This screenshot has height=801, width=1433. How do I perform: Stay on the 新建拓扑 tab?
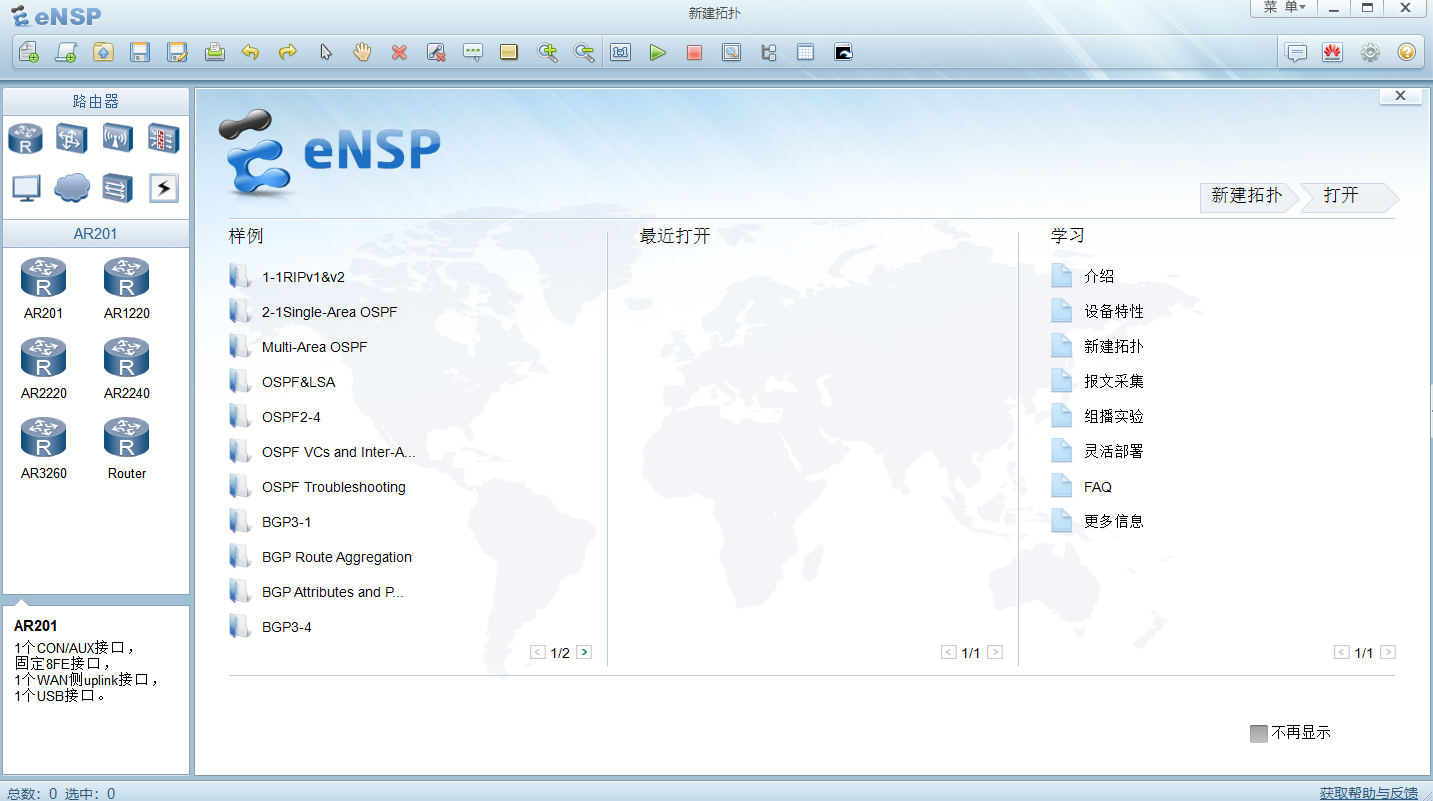click(x=1246, y=197)
